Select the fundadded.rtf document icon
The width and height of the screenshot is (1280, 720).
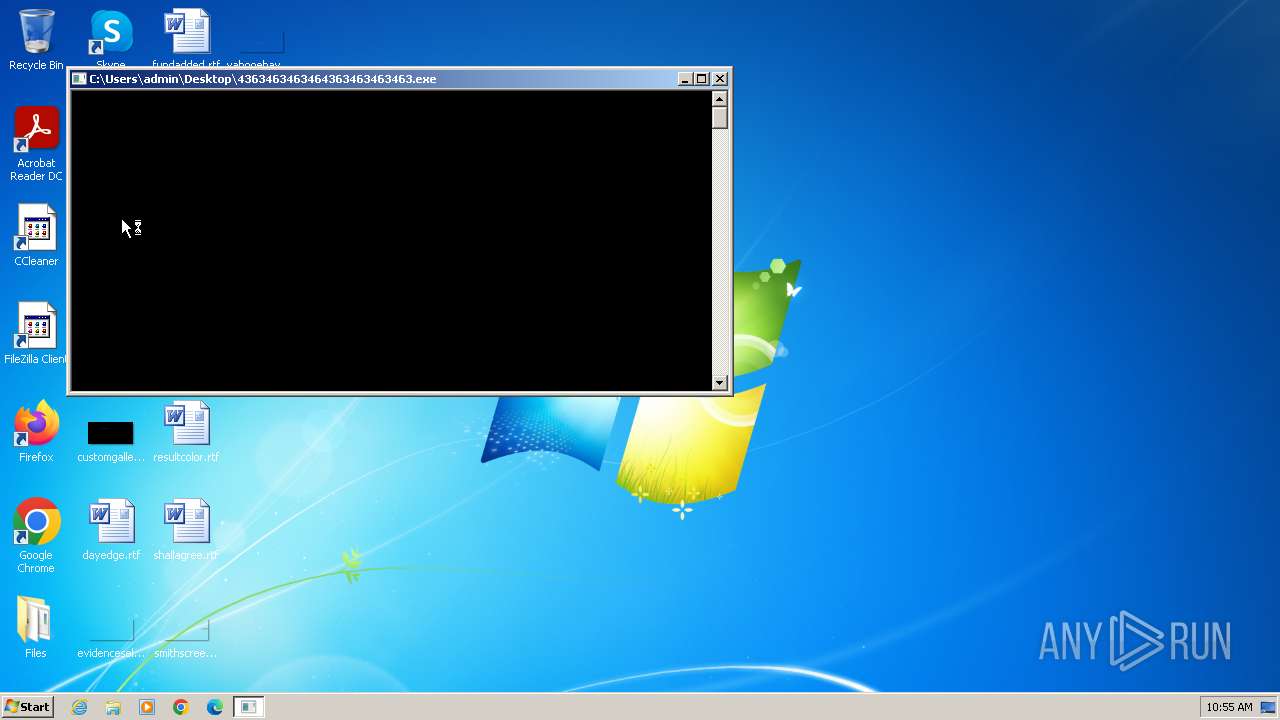(186, 36)
